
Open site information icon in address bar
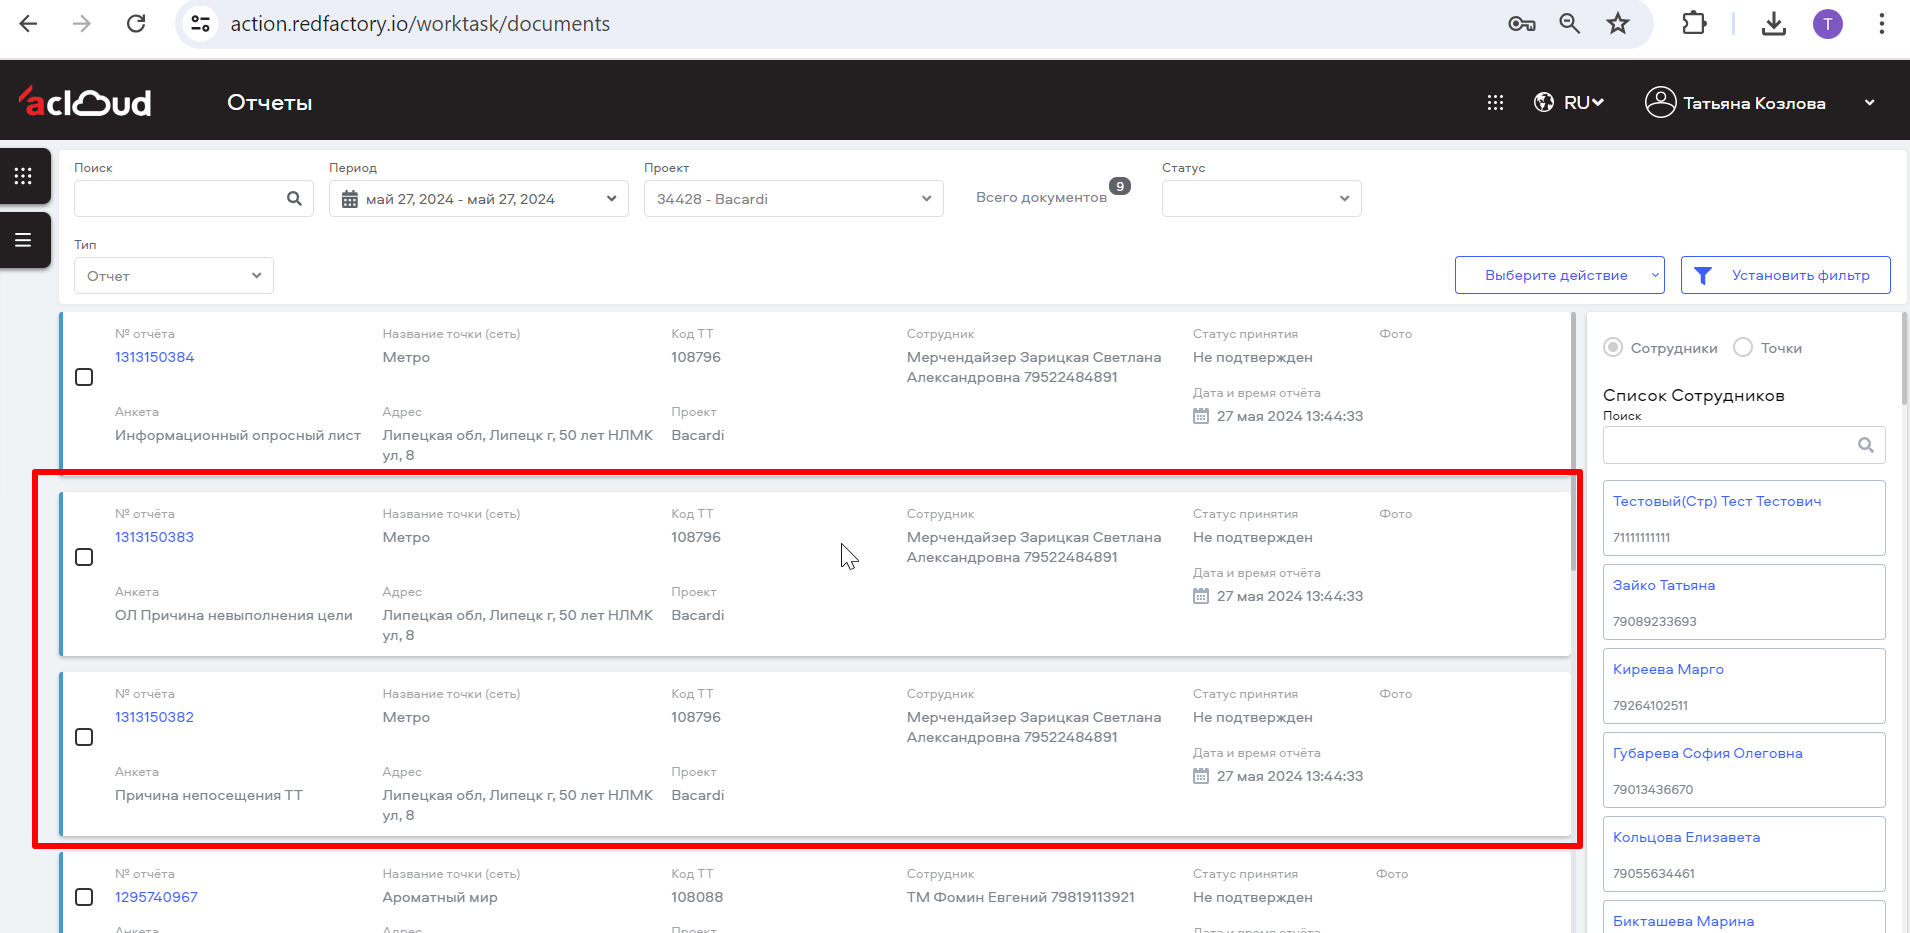coord(200,24)
